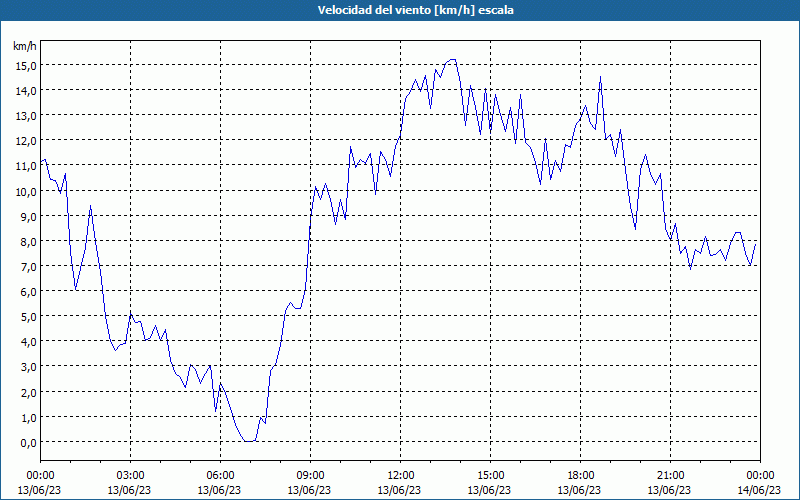Click the zero wind minimum near 07:00
This screenshot has height=500, width=800.
click(249, 441)
